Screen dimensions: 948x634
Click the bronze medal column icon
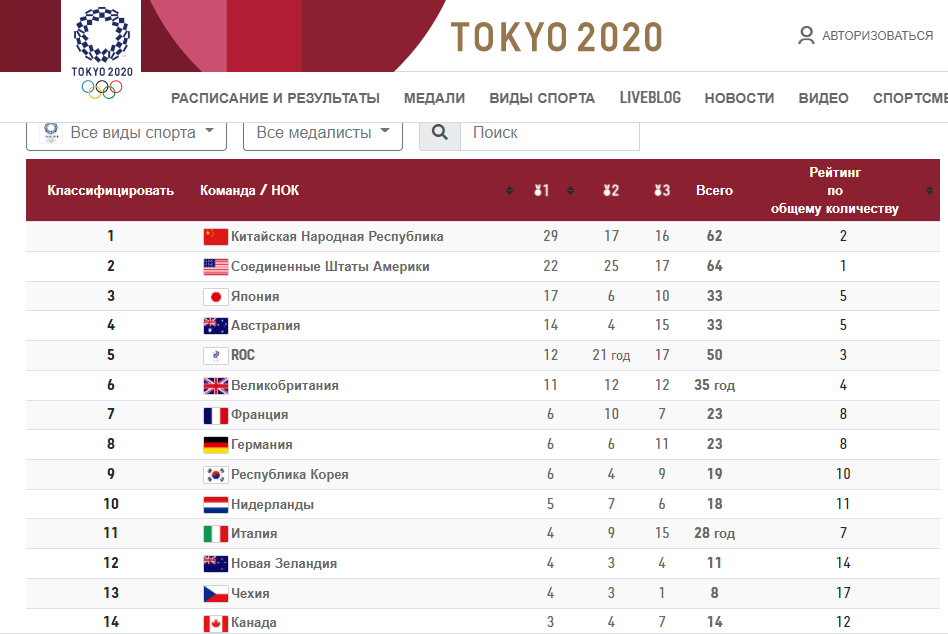pos(660,190)
